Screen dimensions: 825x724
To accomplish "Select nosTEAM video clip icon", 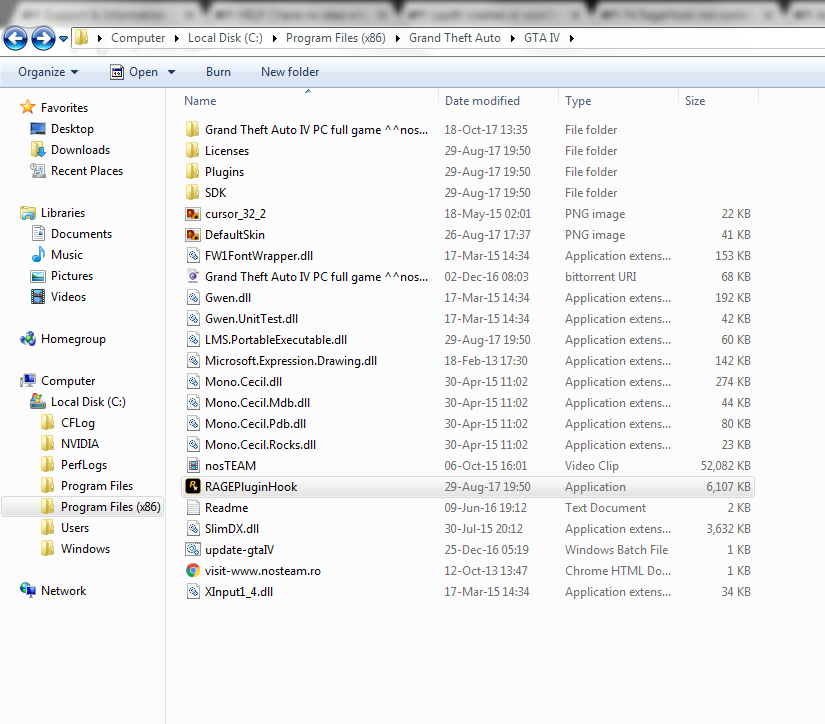I will coord(193,466).
